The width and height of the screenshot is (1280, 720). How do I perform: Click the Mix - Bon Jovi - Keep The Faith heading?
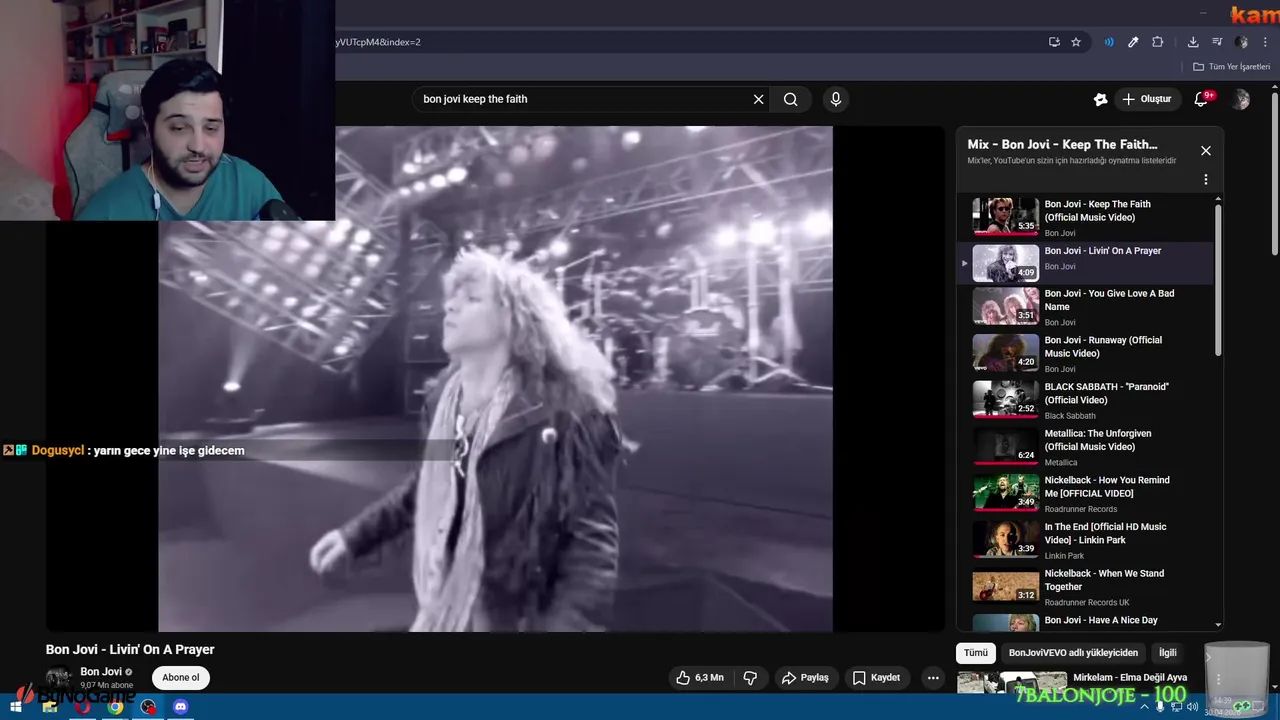(x=1062, y=144)
